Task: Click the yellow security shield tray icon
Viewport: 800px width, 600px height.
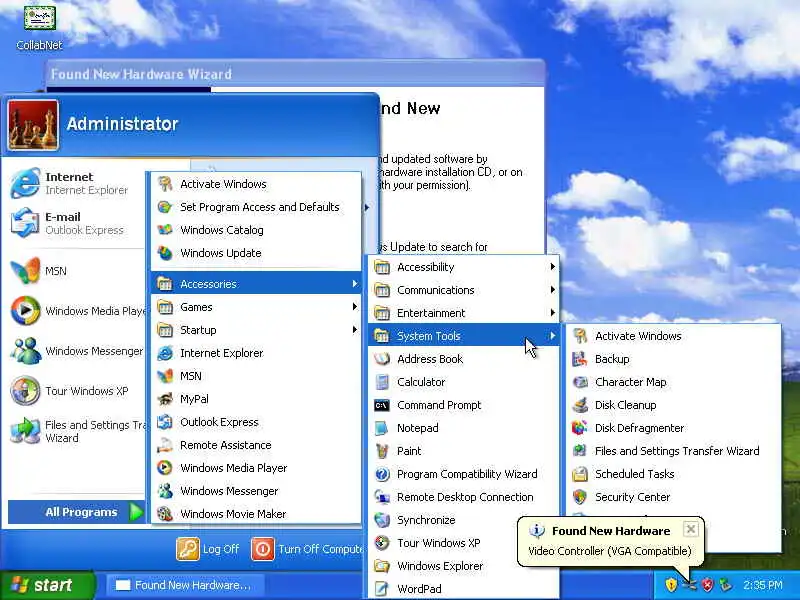Action: tap(671, 585)
